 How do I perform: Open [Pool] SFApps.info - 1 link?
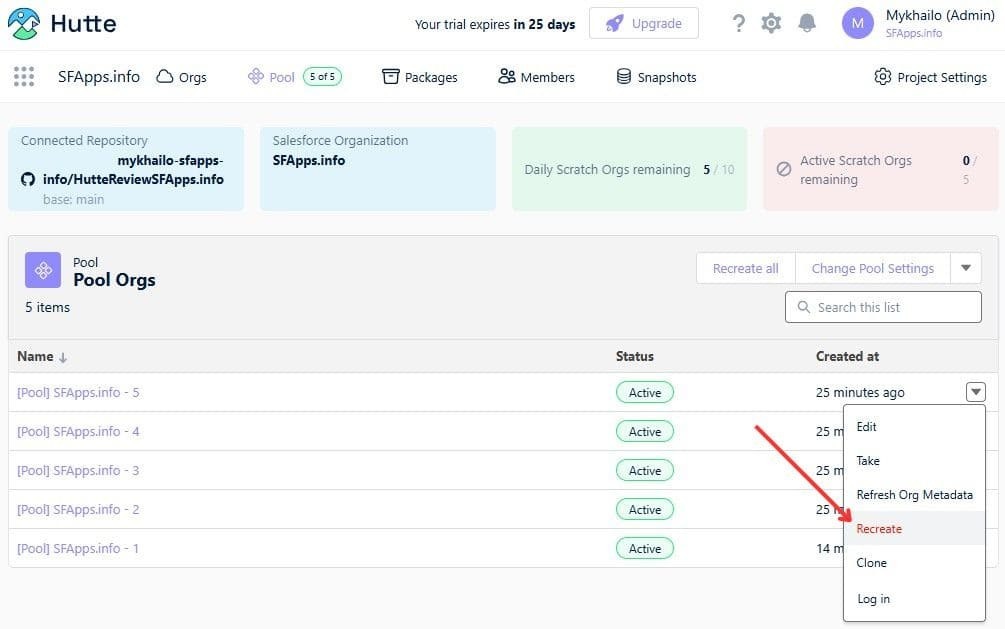[x=78, y=548]
